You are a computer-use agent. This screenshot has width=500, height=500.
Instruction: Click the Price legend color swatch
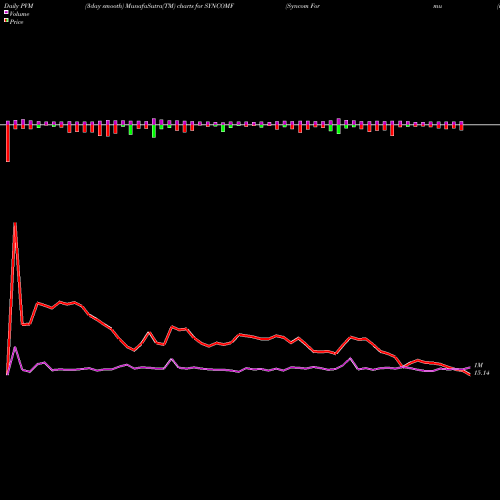(6, 21)
